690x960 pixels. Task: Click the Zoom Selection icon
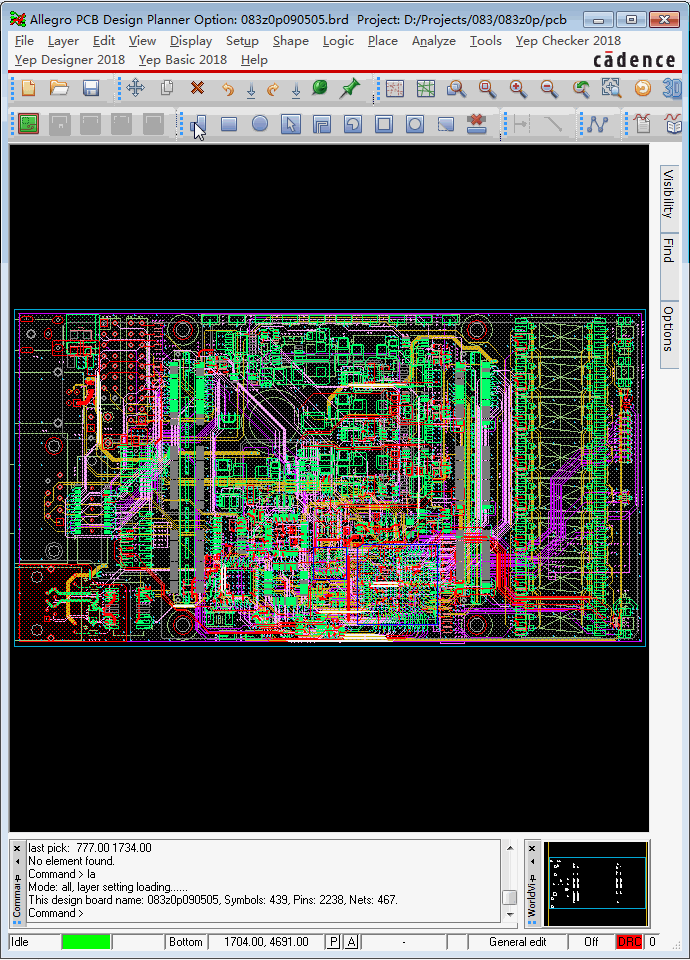point(611,89)
